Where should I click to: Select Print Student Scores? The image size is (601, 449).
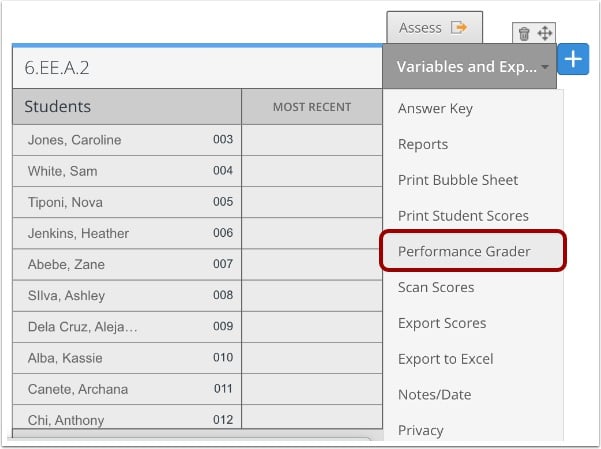point(463,215)
